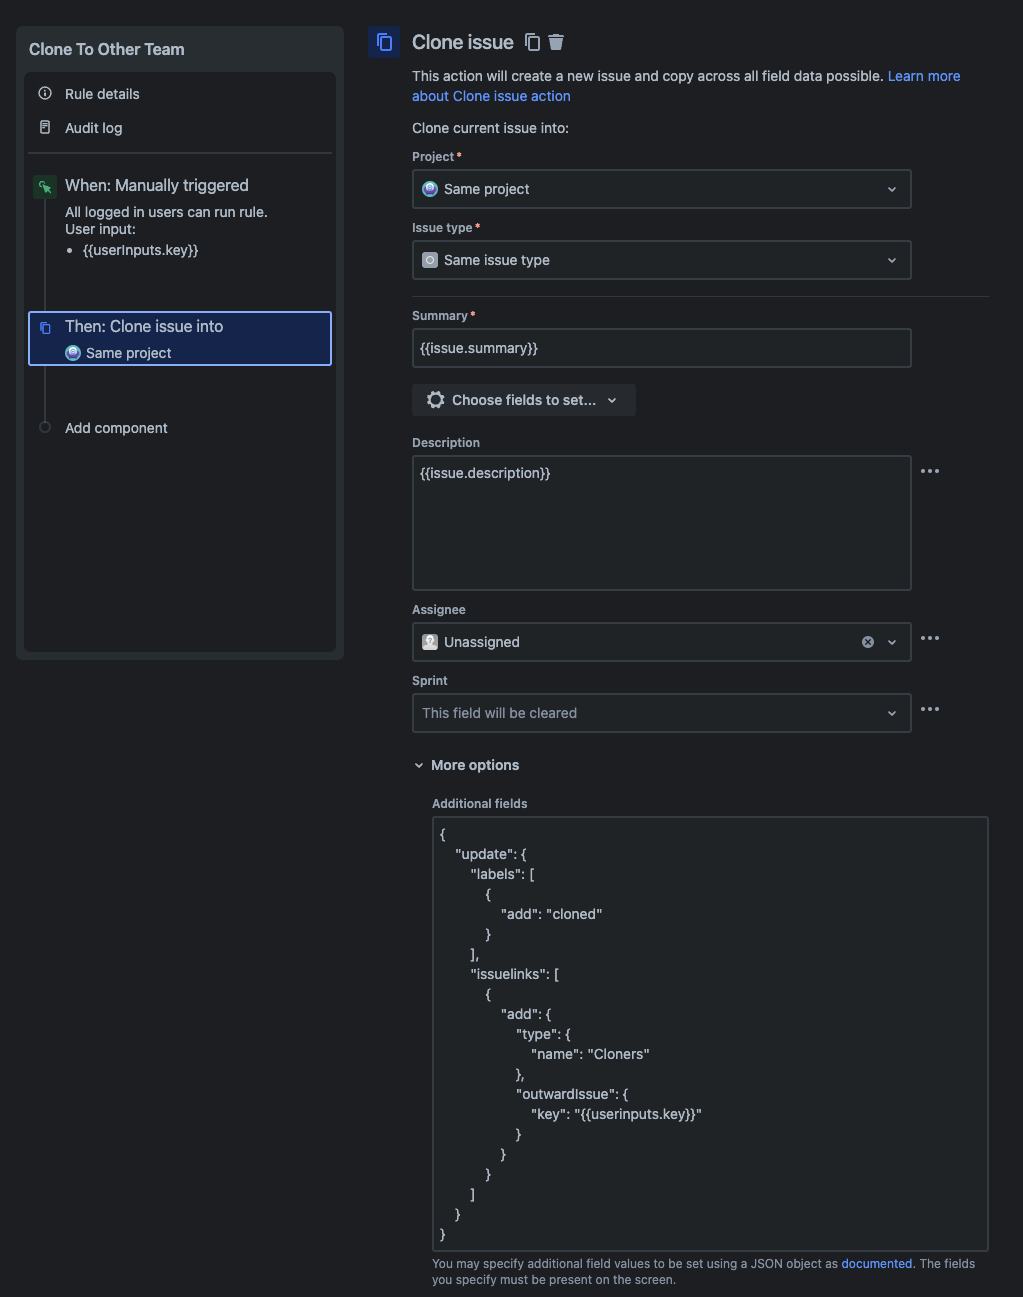Click the large Clone issue icon in header
This screenshot has width=1023, height=1297.
coord(384,42)
